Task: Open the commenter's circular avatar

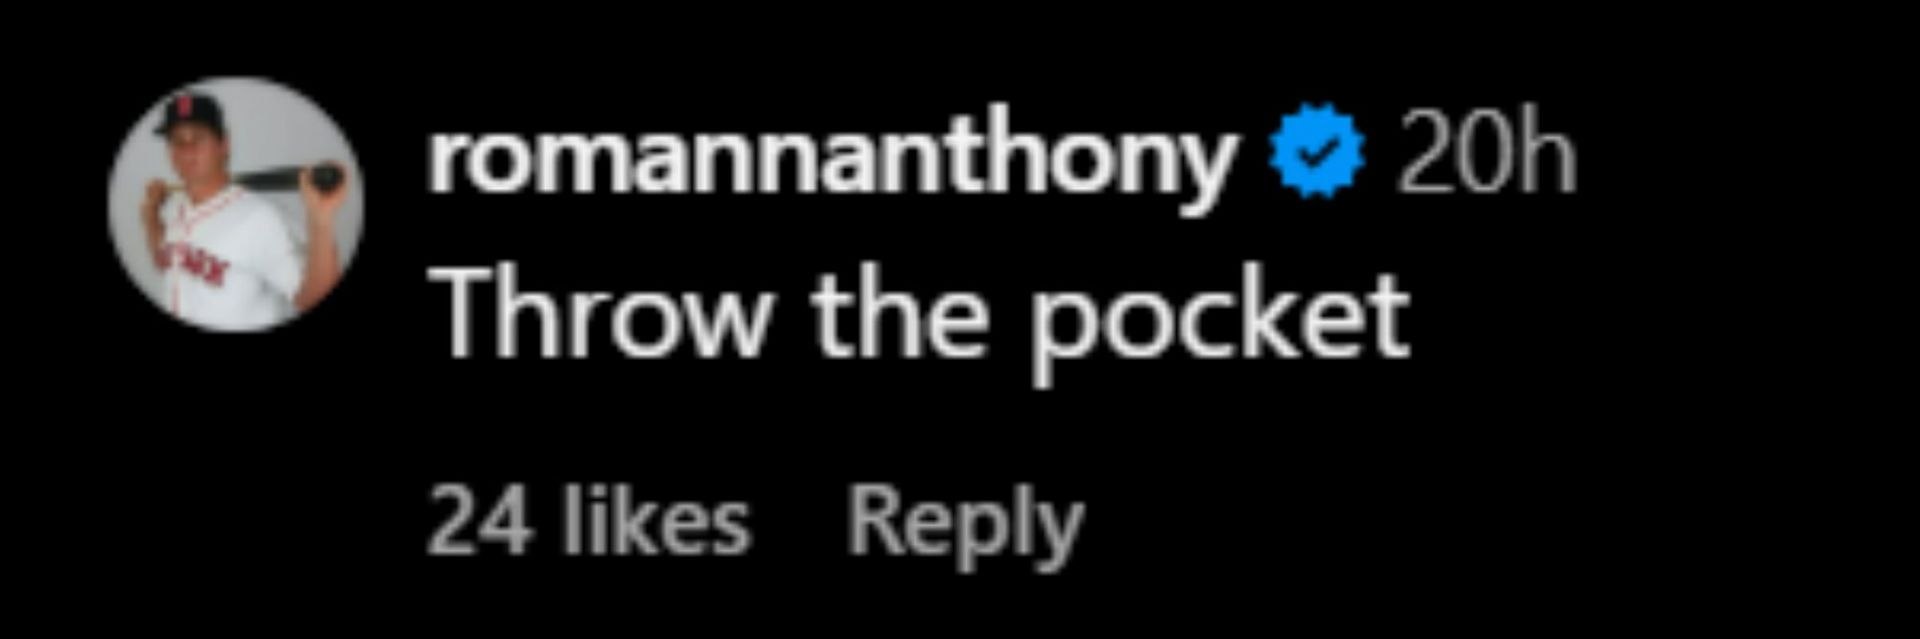Action: click(x=236, y=204)
